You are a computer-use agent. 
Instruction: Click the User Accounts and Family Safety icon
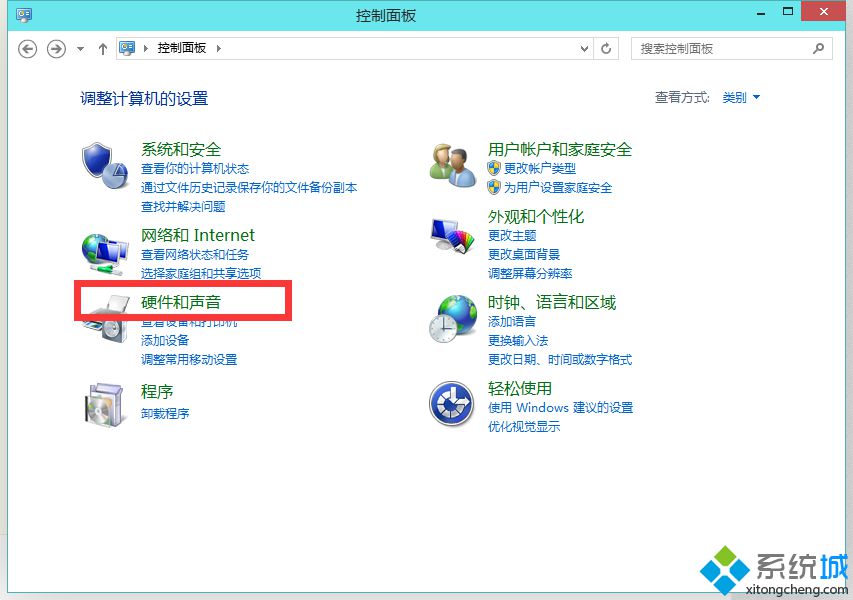tap(451, 166)
